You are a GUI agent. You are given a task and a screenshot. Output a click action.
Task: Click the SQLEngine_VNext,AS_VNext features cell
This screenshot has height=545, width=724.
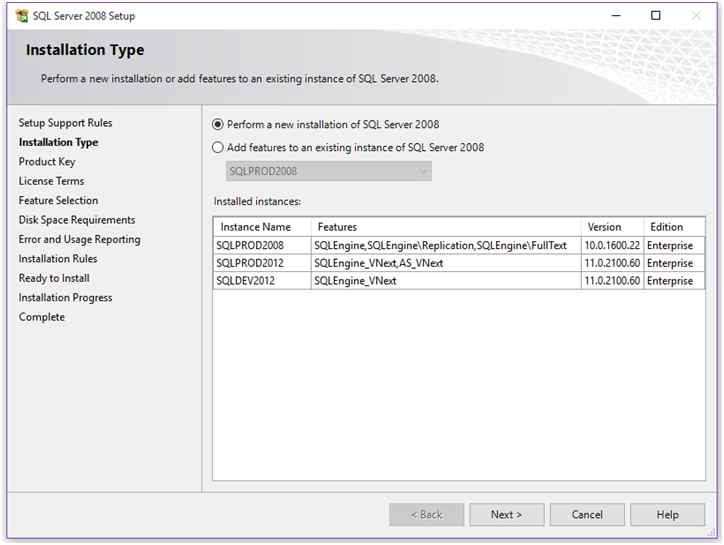click(x=446, y=263)
